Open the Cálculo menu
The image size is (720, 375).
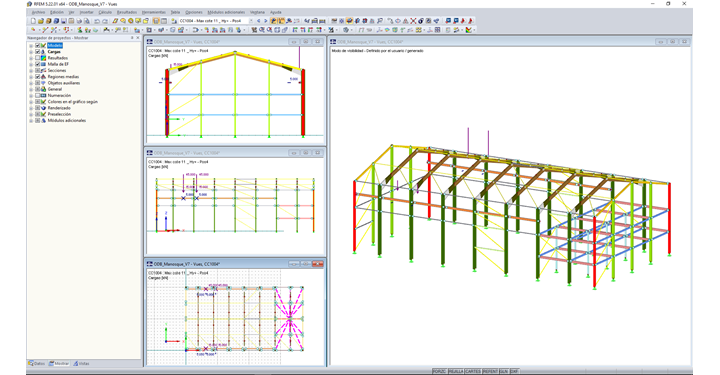coord(105,12)
